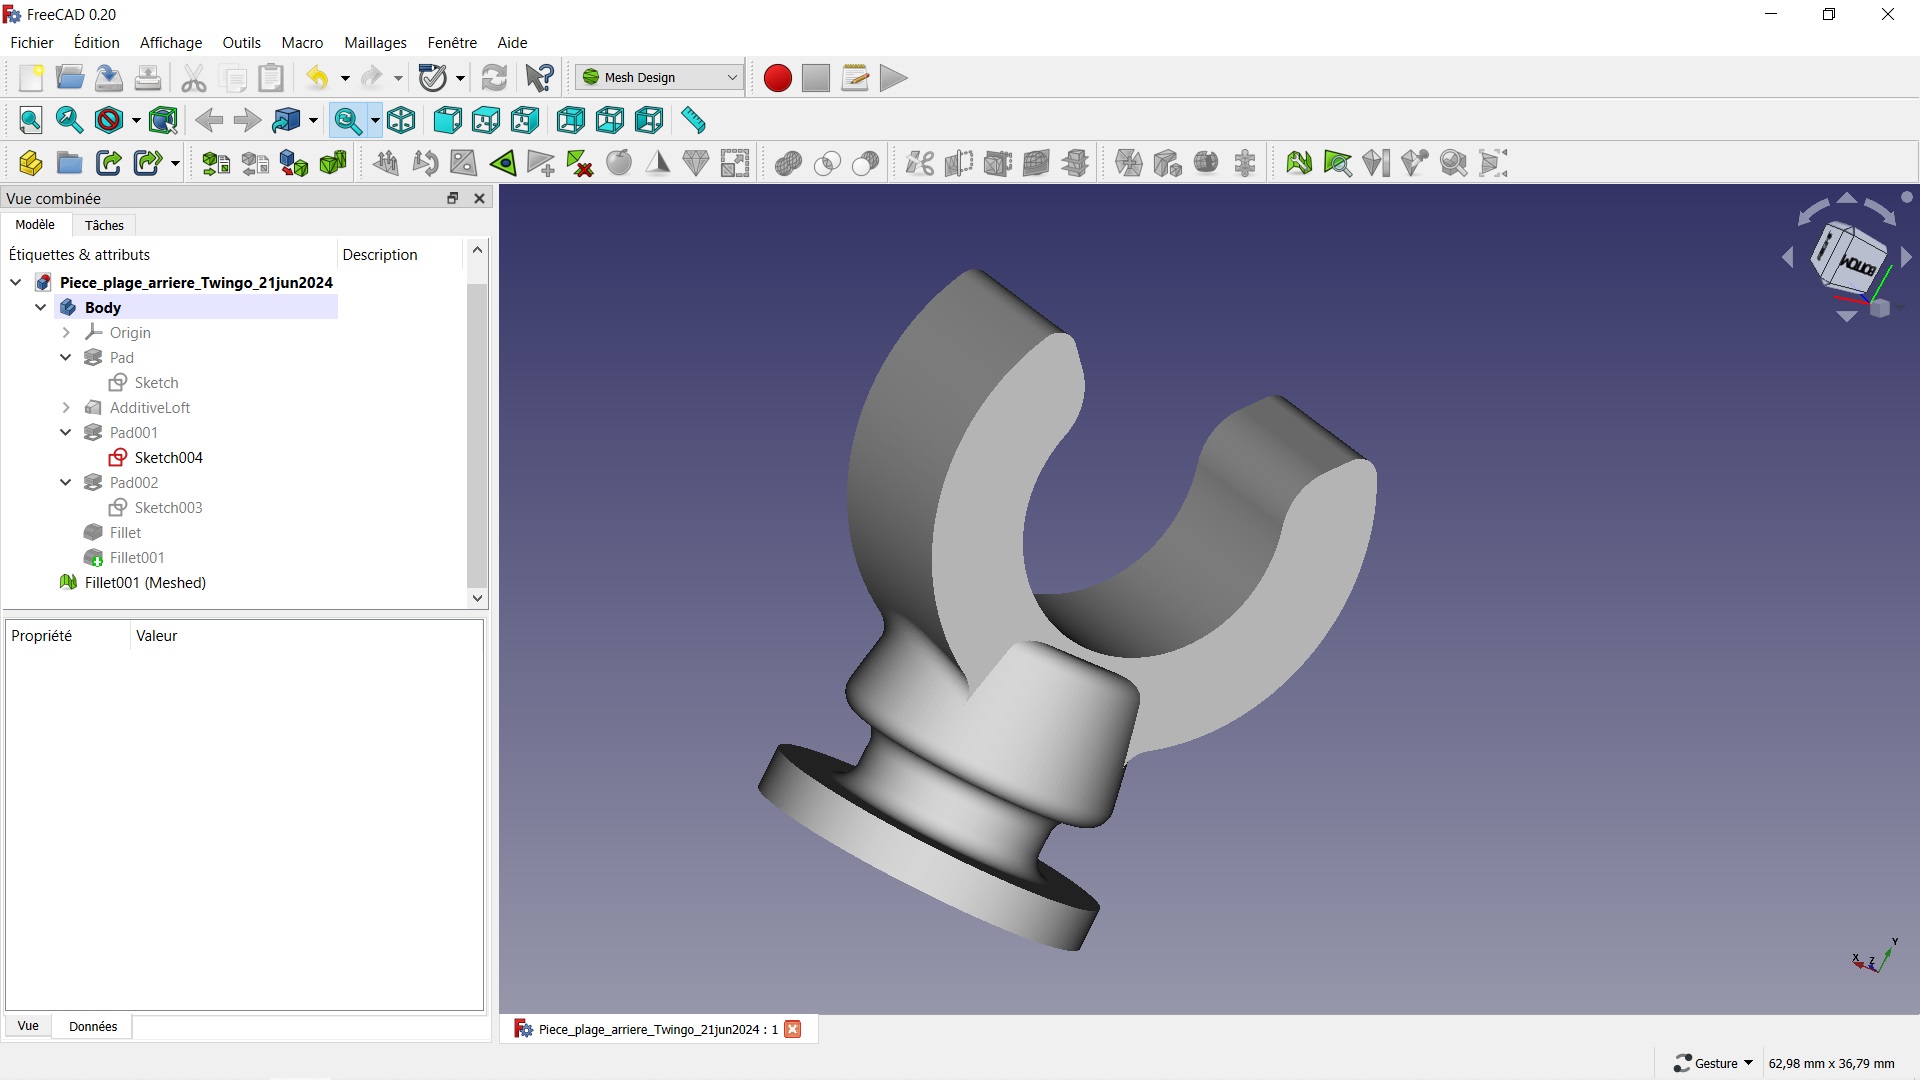This screenshot has width=1920, height=1080.
Task: Collapse the Body tree node
Action: 41,307
